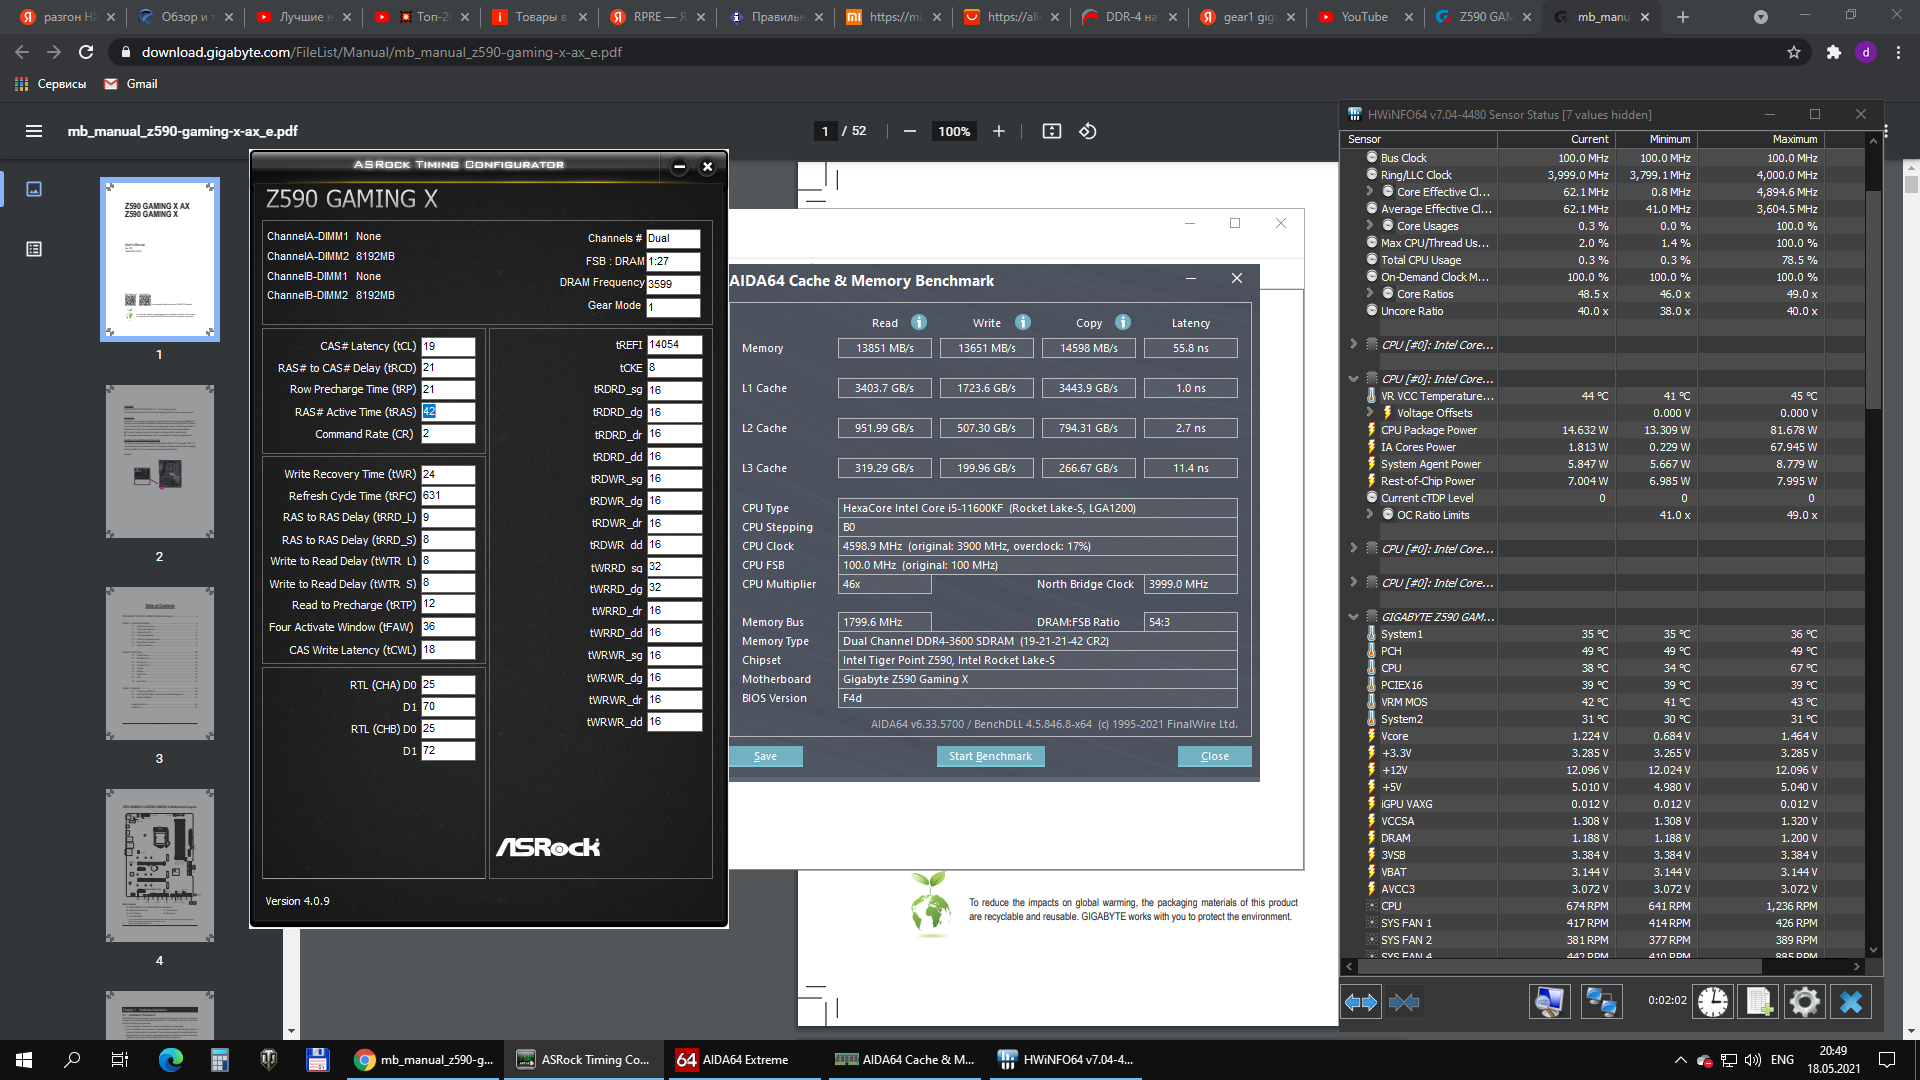Click HWiNFO log file icon

[1759, 1001]
